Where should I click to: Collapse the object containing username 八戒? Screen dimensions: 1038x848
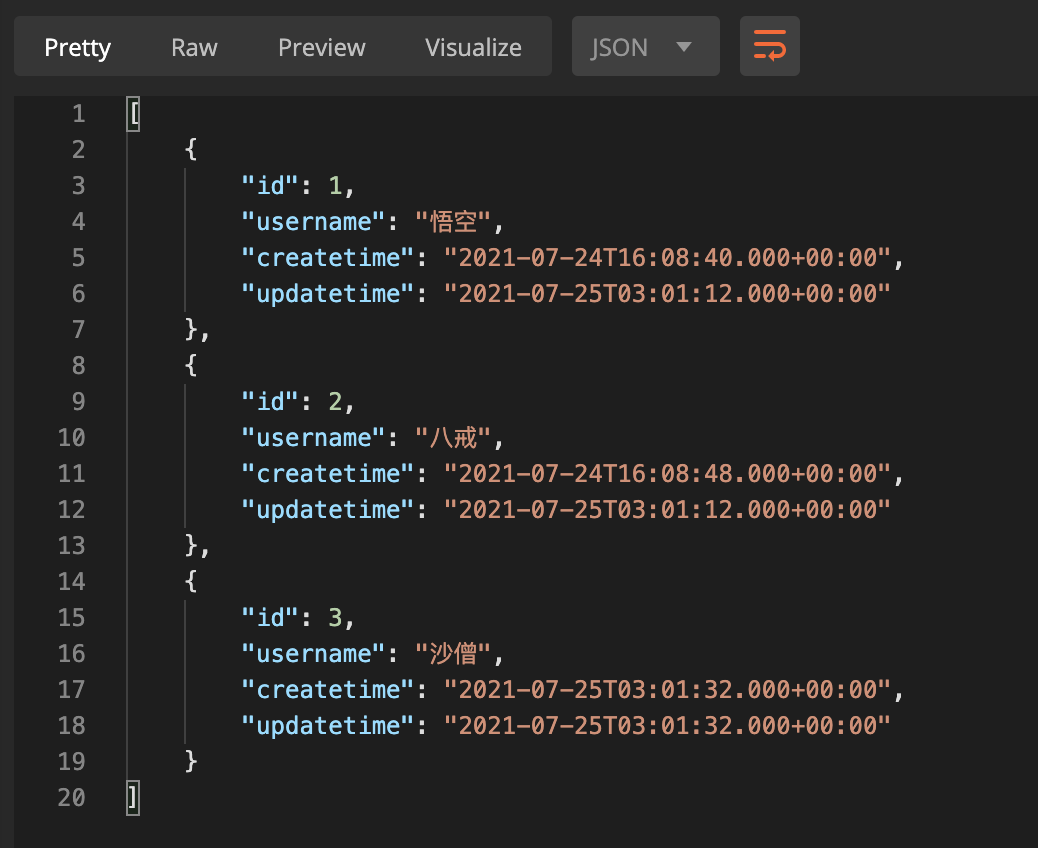tap(190, 365)
